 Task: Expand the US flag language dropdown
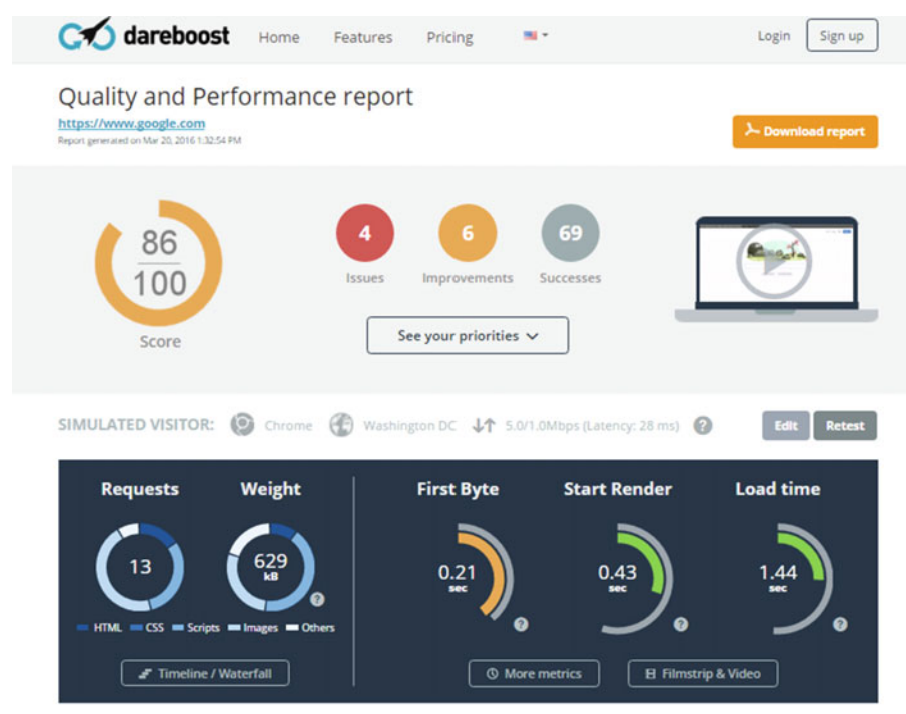[536, 35]
